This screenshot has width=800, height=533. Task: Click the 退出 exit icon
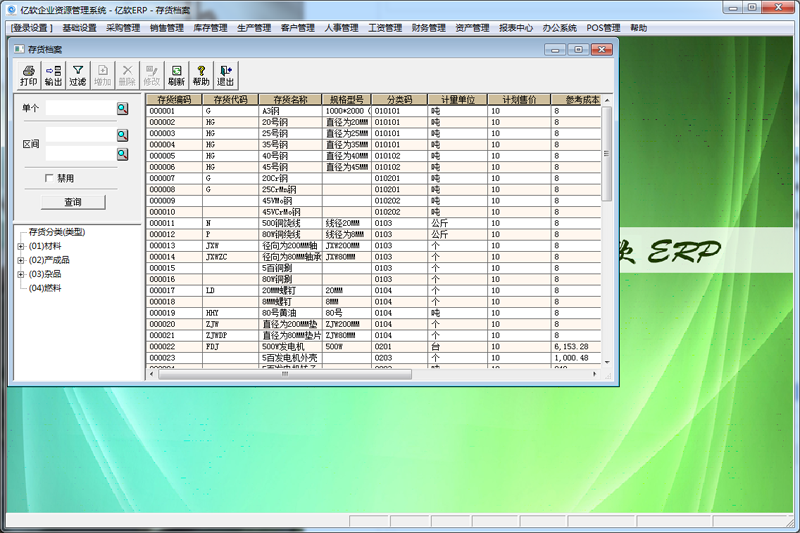tap(226, 75)
